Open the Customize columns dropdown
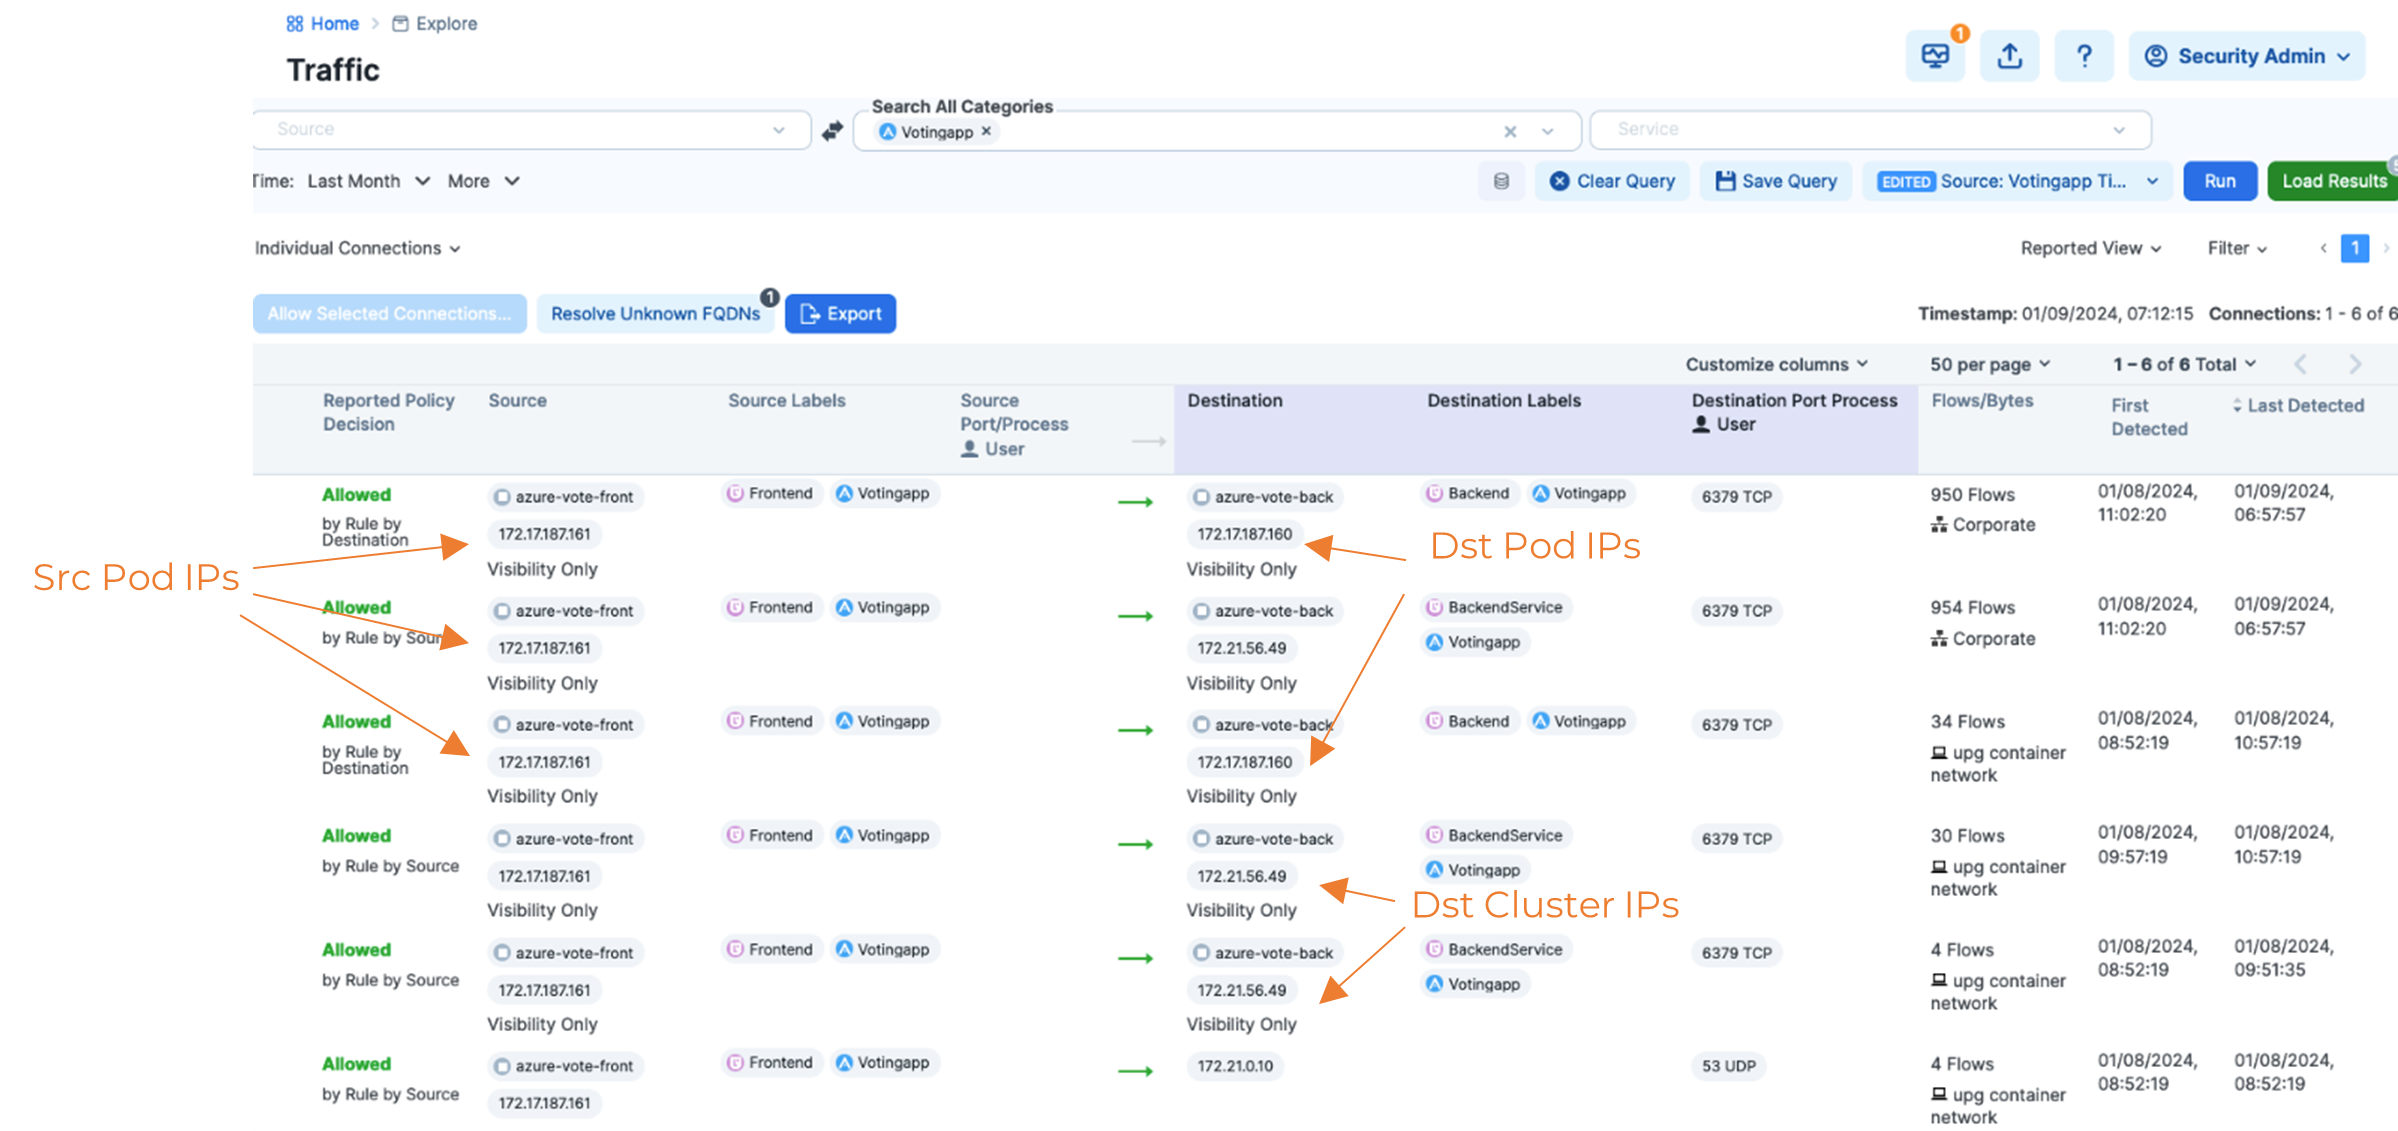 click(x=1776, y=365)
